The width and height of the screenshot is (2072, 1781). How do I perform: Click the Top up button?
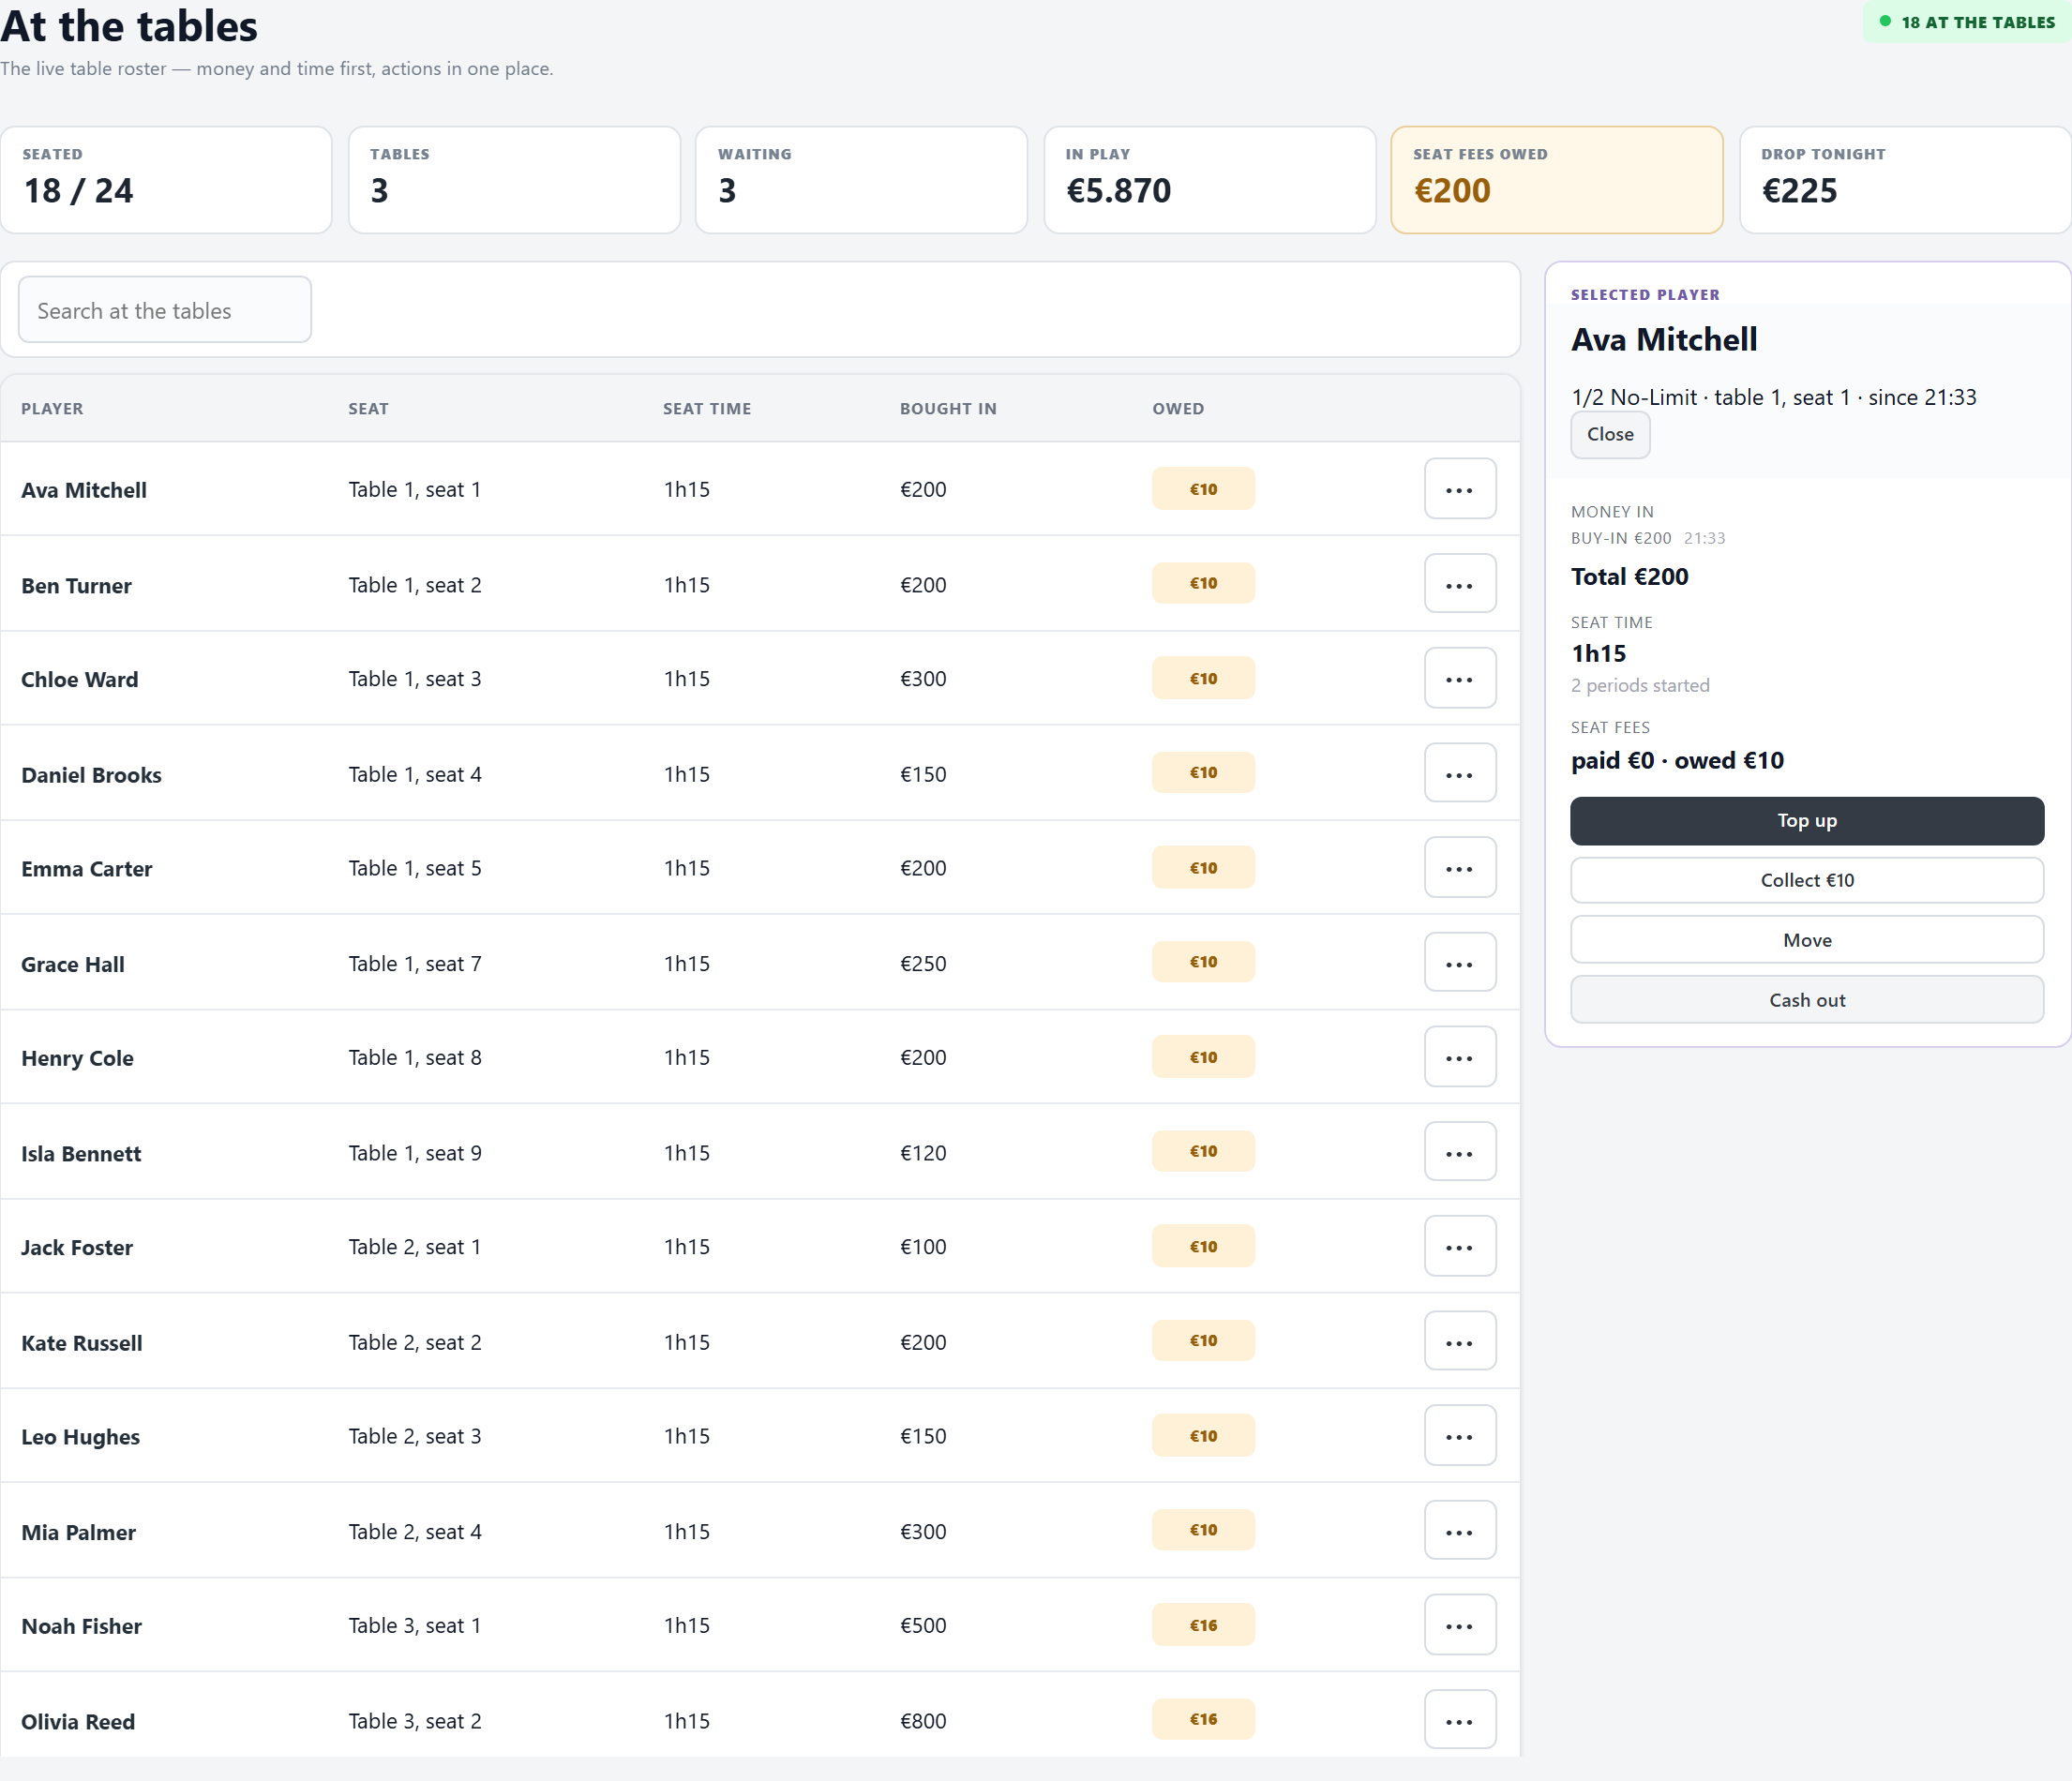pos(1806,821)
